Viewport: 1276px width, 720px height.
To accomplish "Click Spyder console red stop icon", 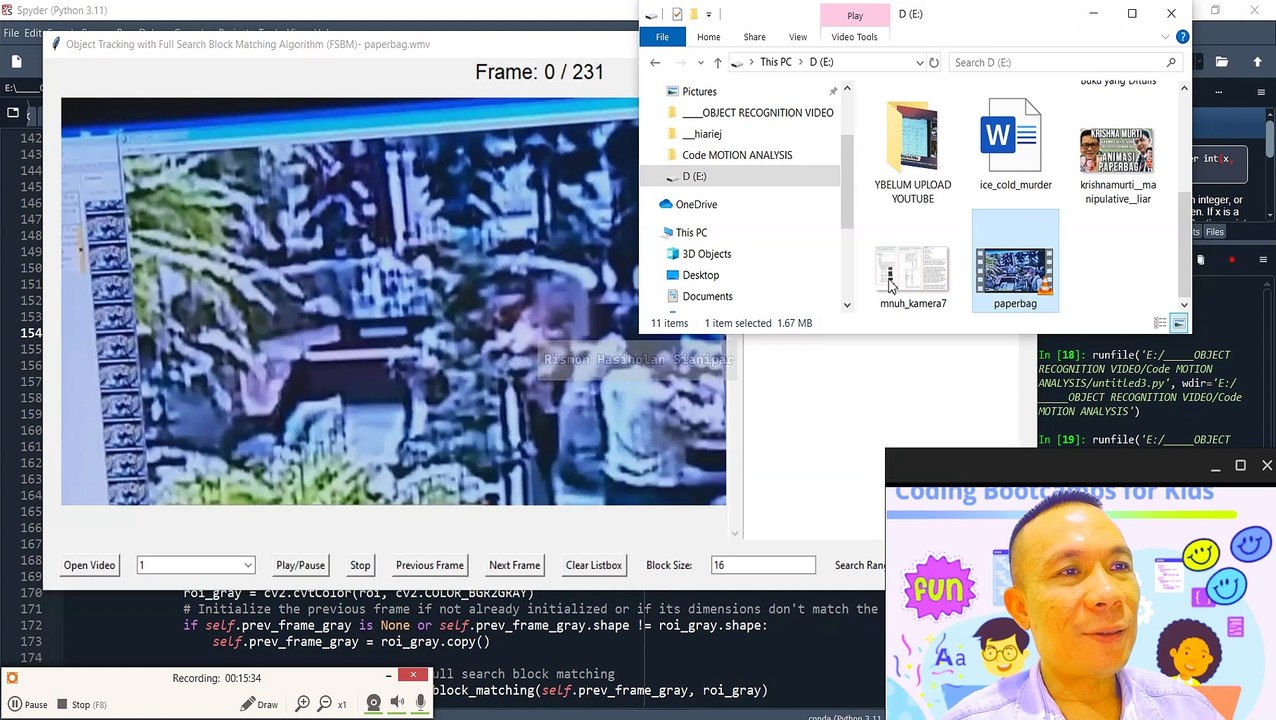I will click(x=1231, y=260).
